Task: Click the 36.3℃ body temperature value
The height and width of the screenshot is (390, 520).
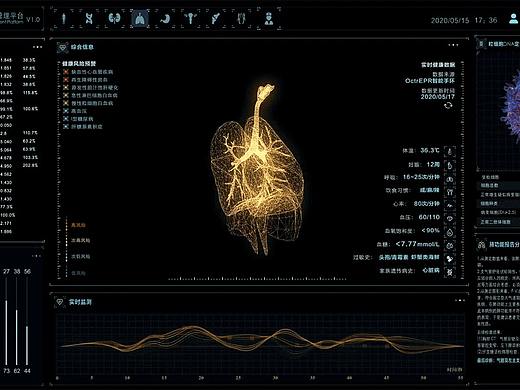Action: (x=430, y=151)
